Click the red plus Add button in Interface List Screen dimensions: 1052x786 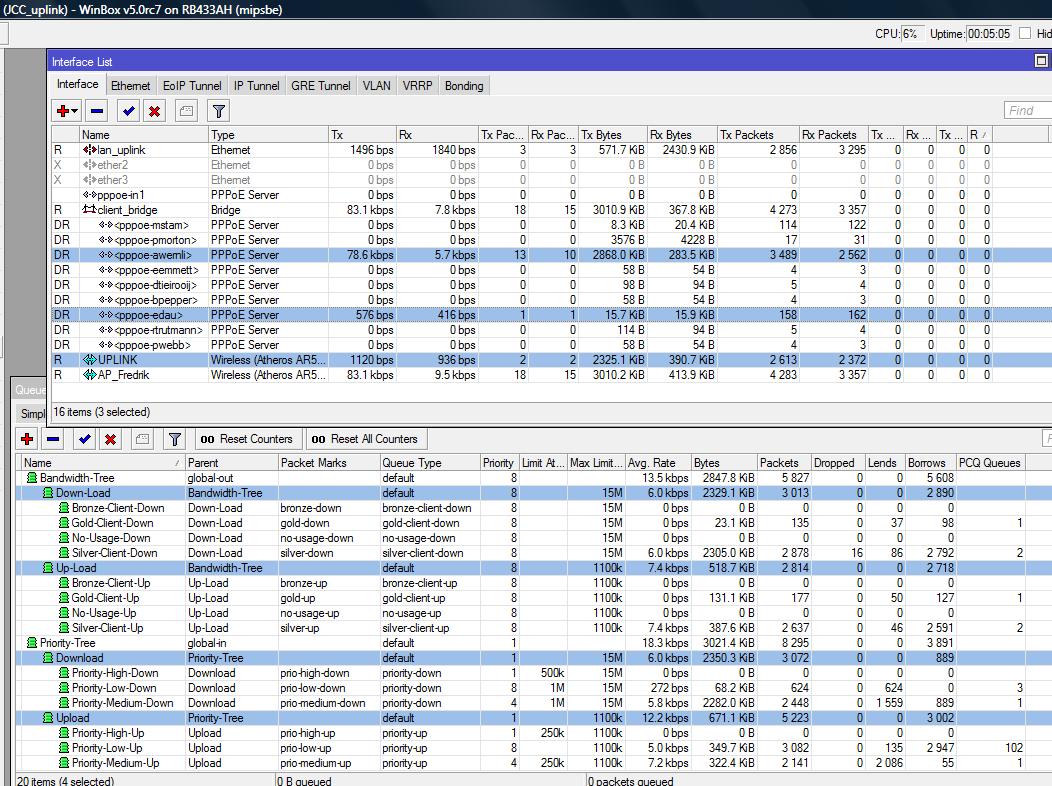pos(63,111)
